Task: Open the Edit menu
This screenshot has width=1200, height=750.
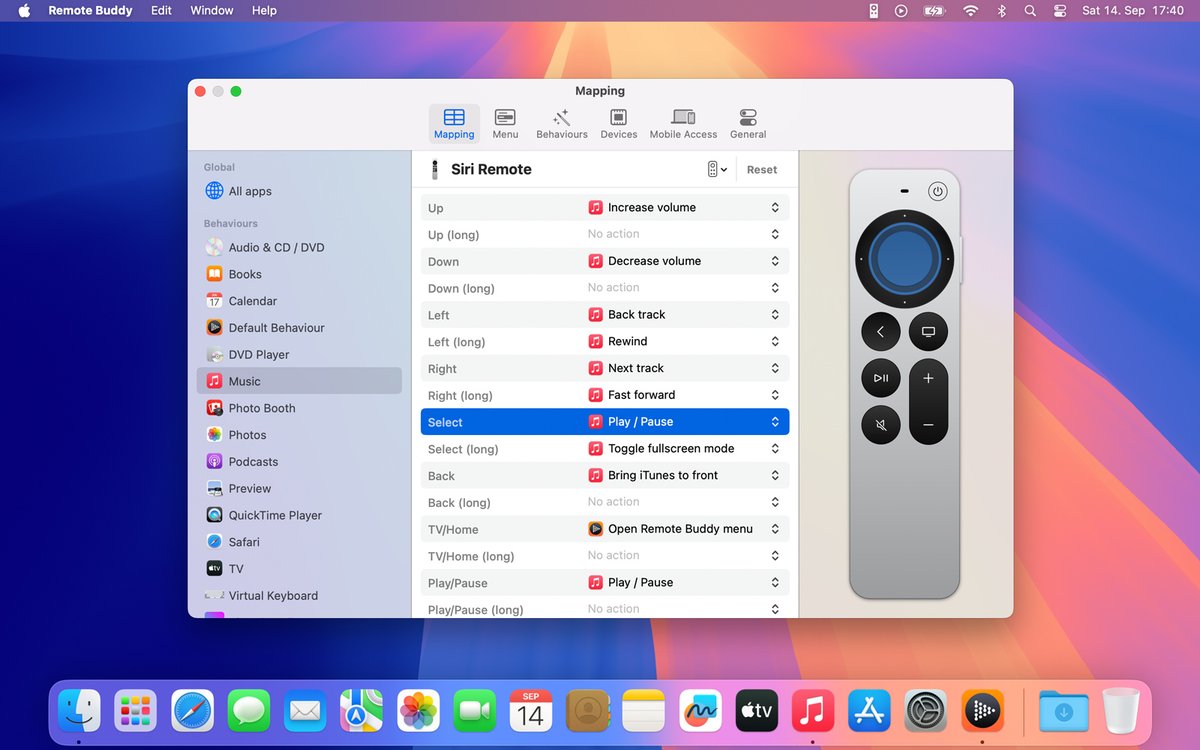Action: [161, 11]
